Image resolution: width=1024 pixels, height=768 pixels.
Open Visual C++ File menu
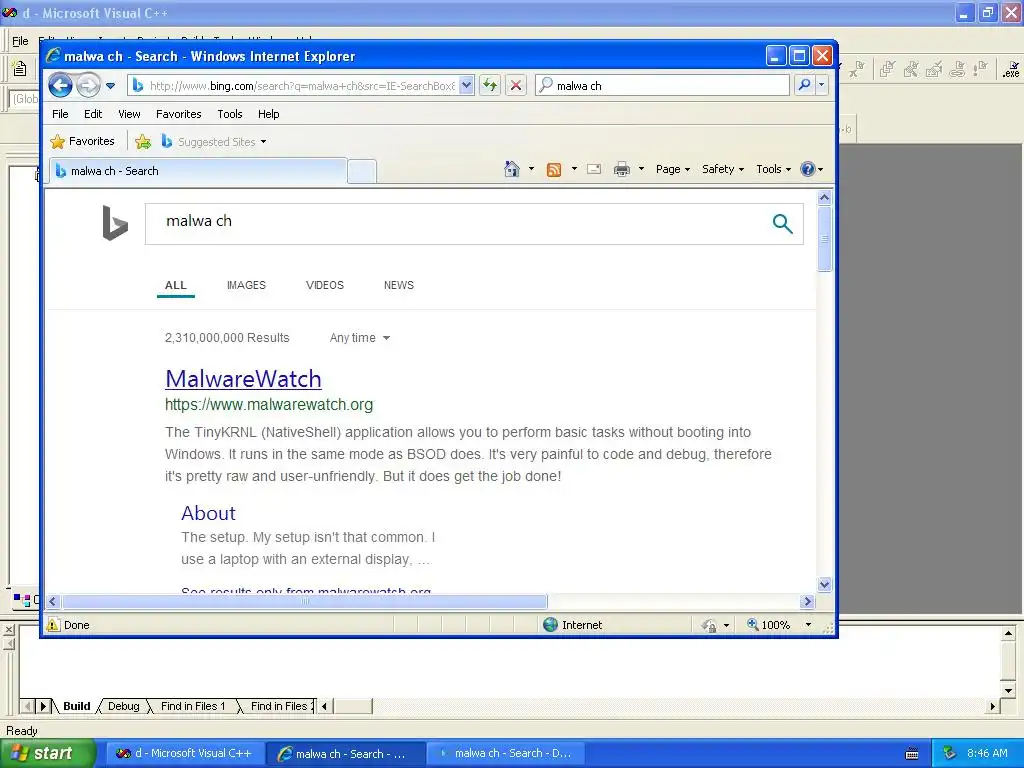tap(20, 41)
